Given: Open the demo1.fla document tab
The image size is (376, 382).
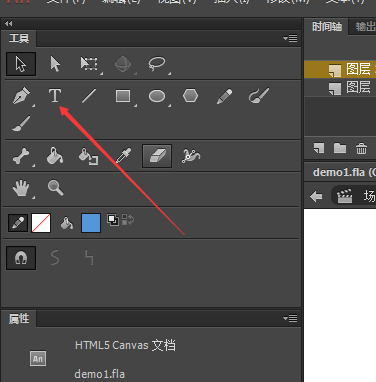Looking at the screenshot, I should click(x=344, y=172).
